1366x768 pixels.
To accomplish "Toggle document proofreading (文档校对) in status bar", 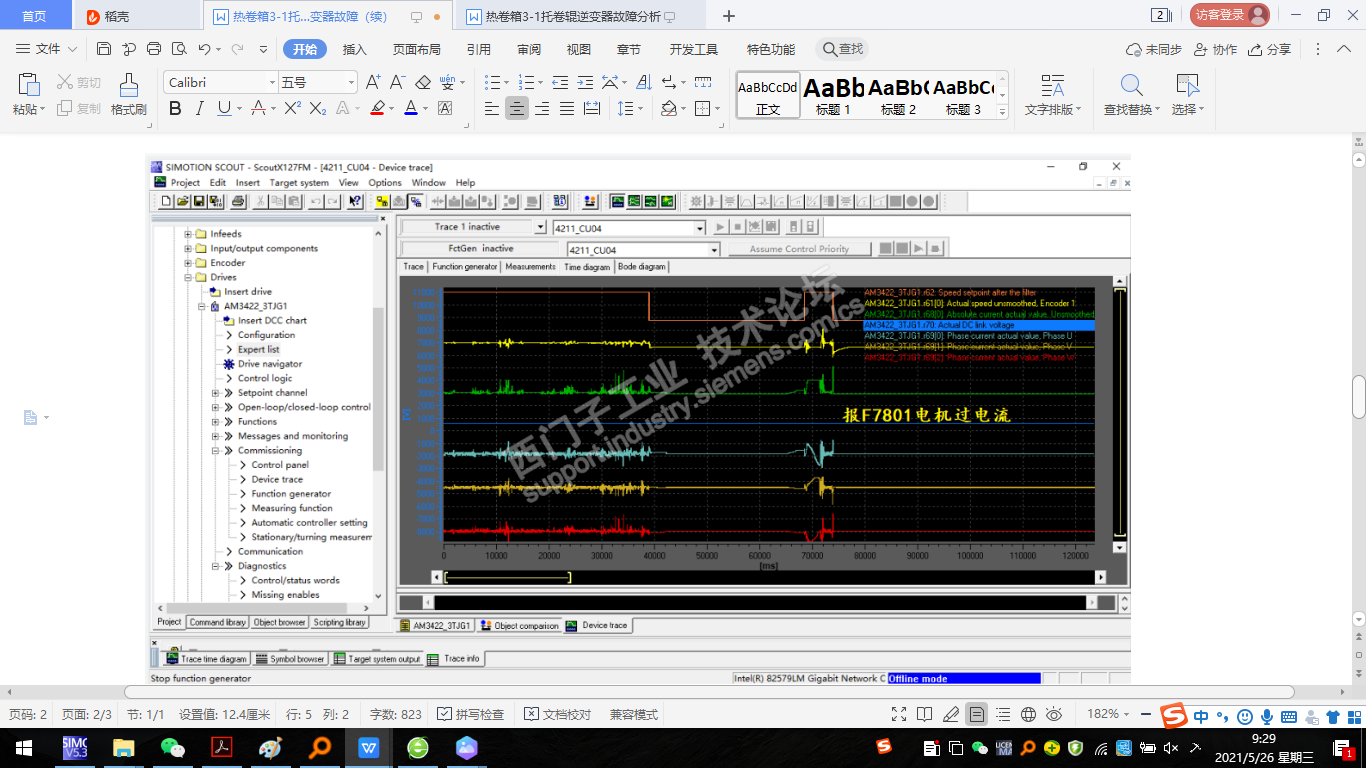I will (557, 714).
